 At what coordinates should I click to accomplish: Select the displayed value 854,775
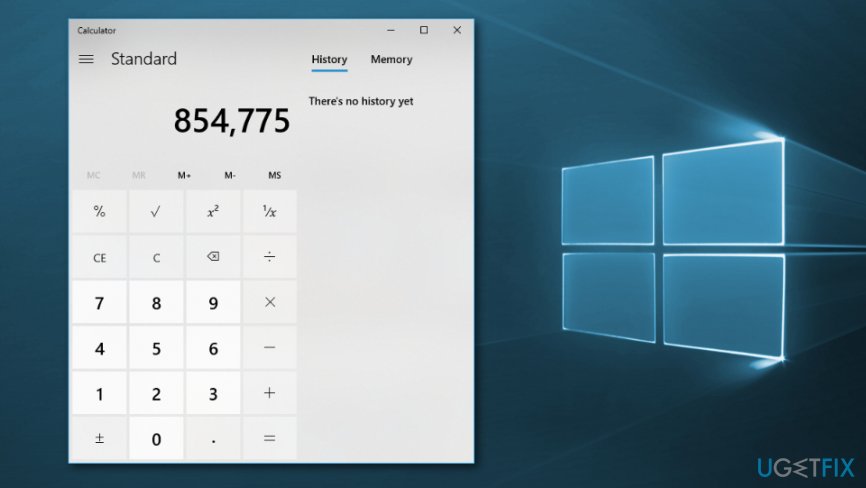[x=232, y=120]
